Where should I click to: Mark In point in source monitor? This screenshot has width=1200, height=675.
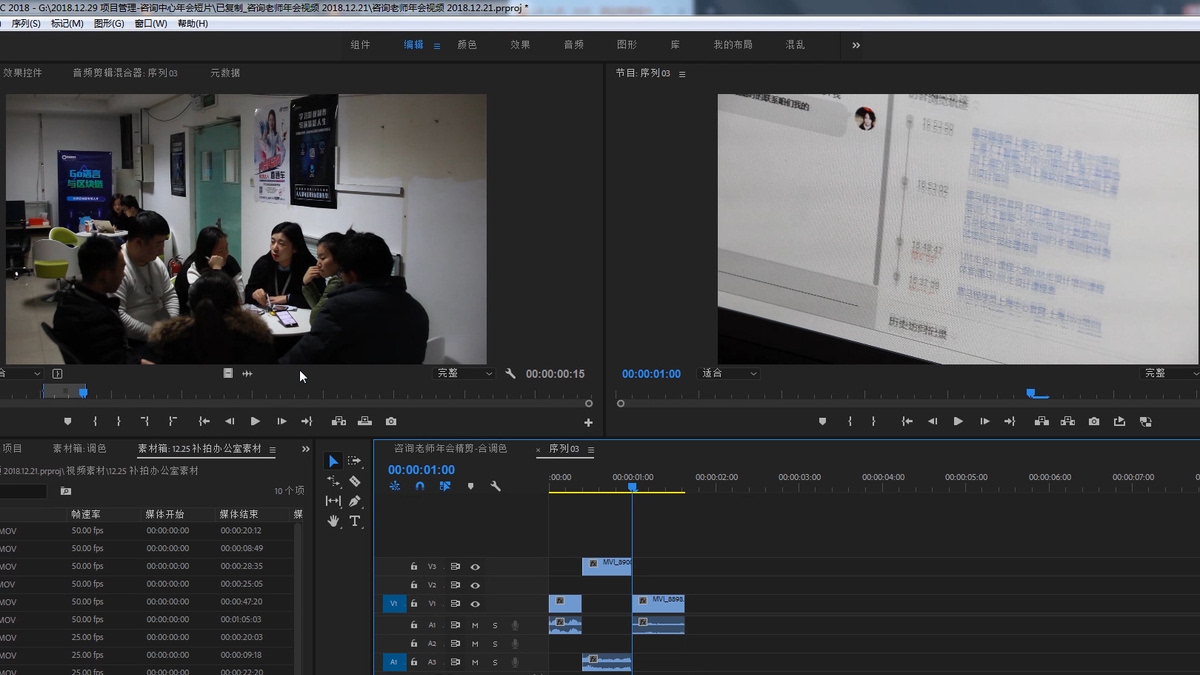[95, 421]
